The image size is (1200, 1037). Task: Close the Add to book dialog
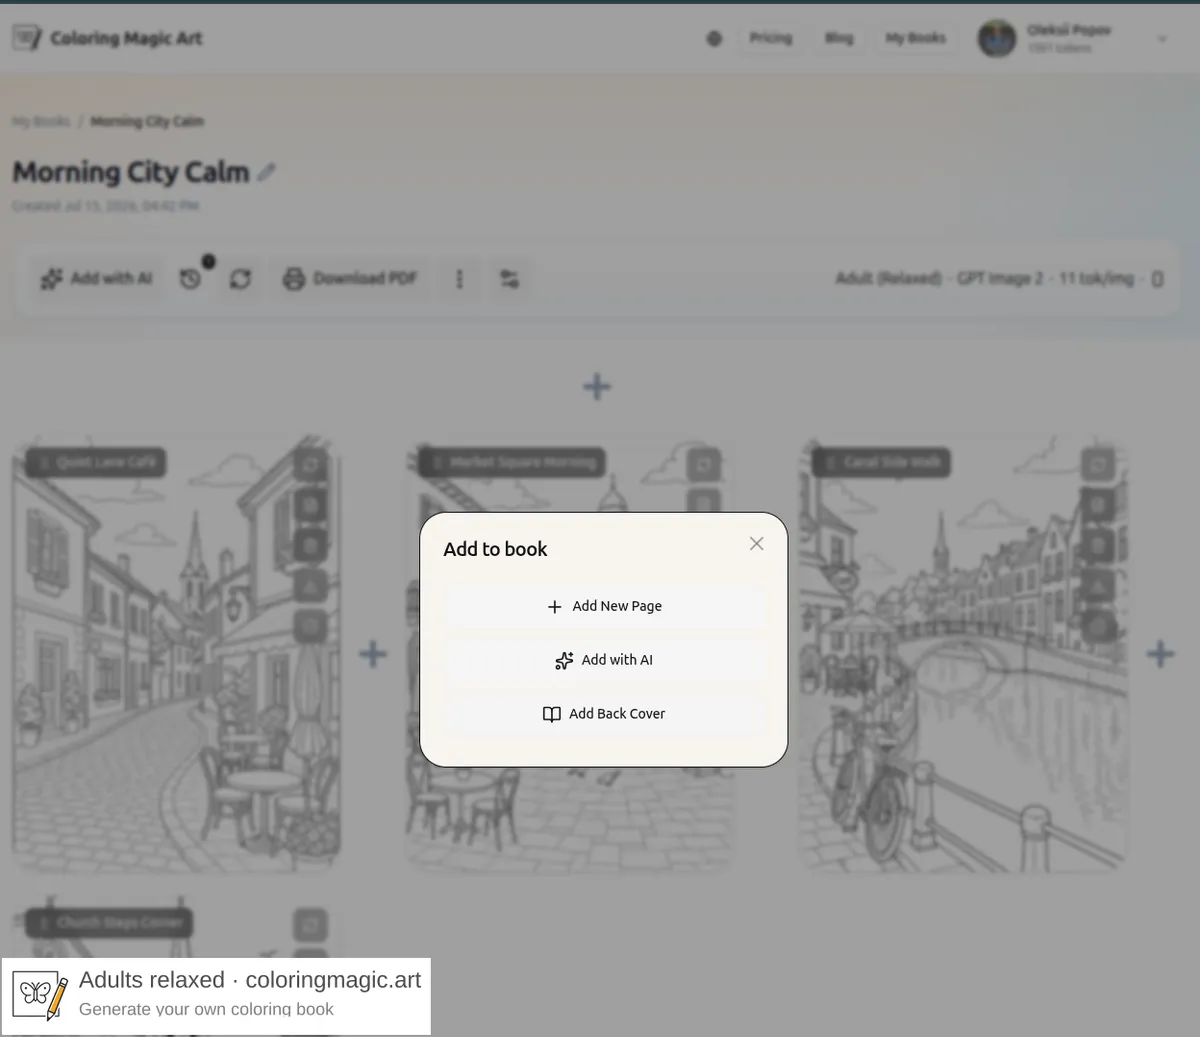pos(756,544)
